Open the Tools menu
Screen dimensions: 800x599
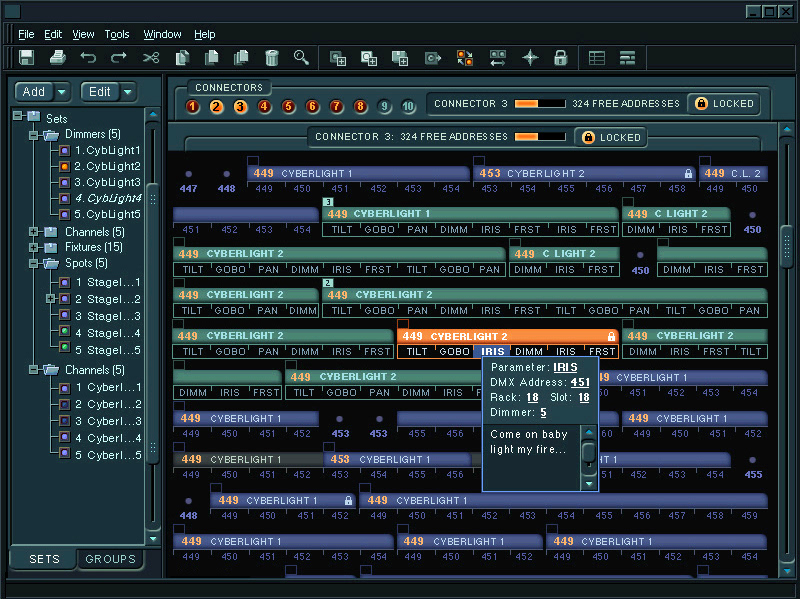point(117,34)
